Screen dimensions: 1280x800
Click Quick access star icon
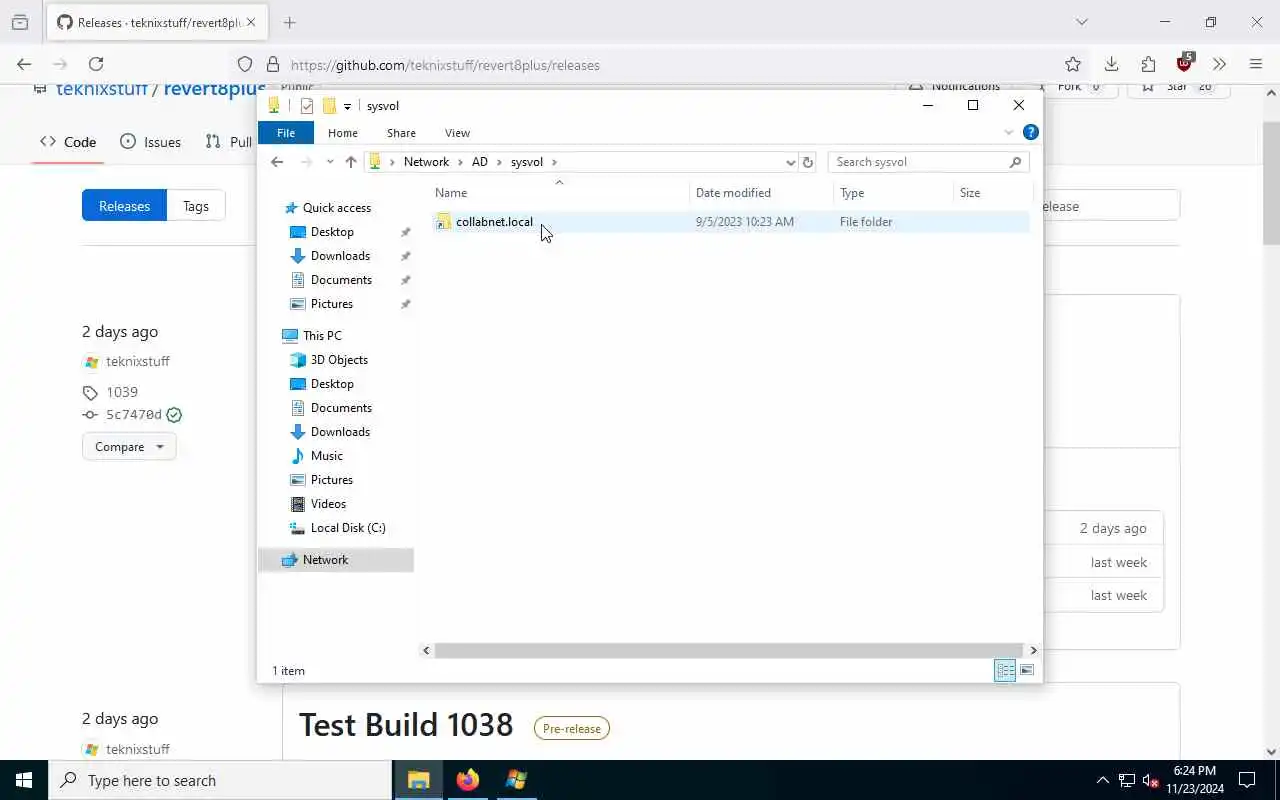coord(291,208)
